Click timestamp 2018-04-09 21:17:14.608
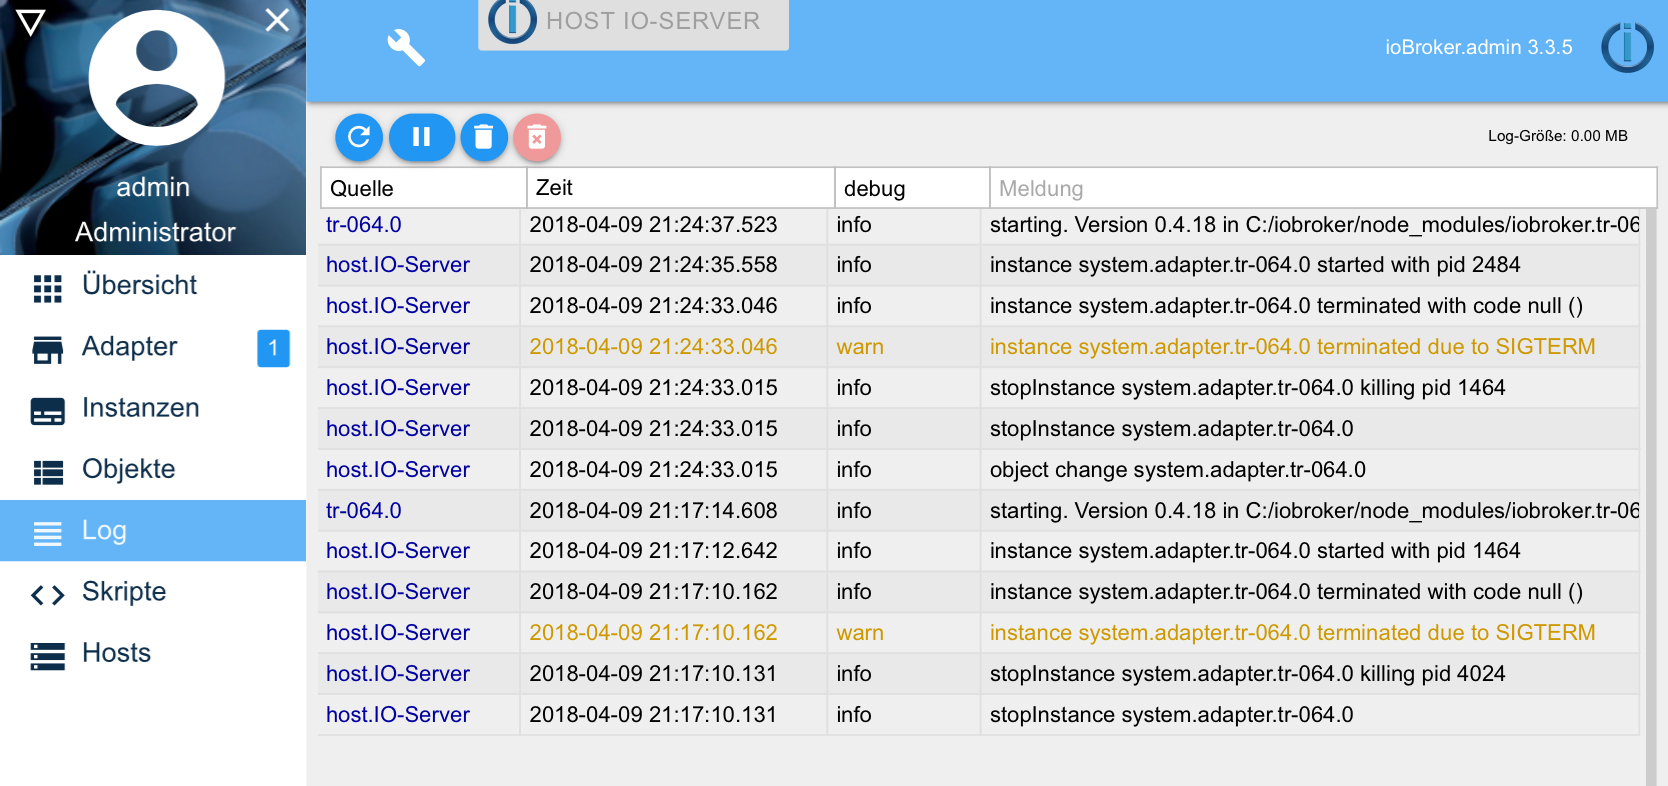The width and height of the screenshot is (1668, 786). tap(653, 511)
